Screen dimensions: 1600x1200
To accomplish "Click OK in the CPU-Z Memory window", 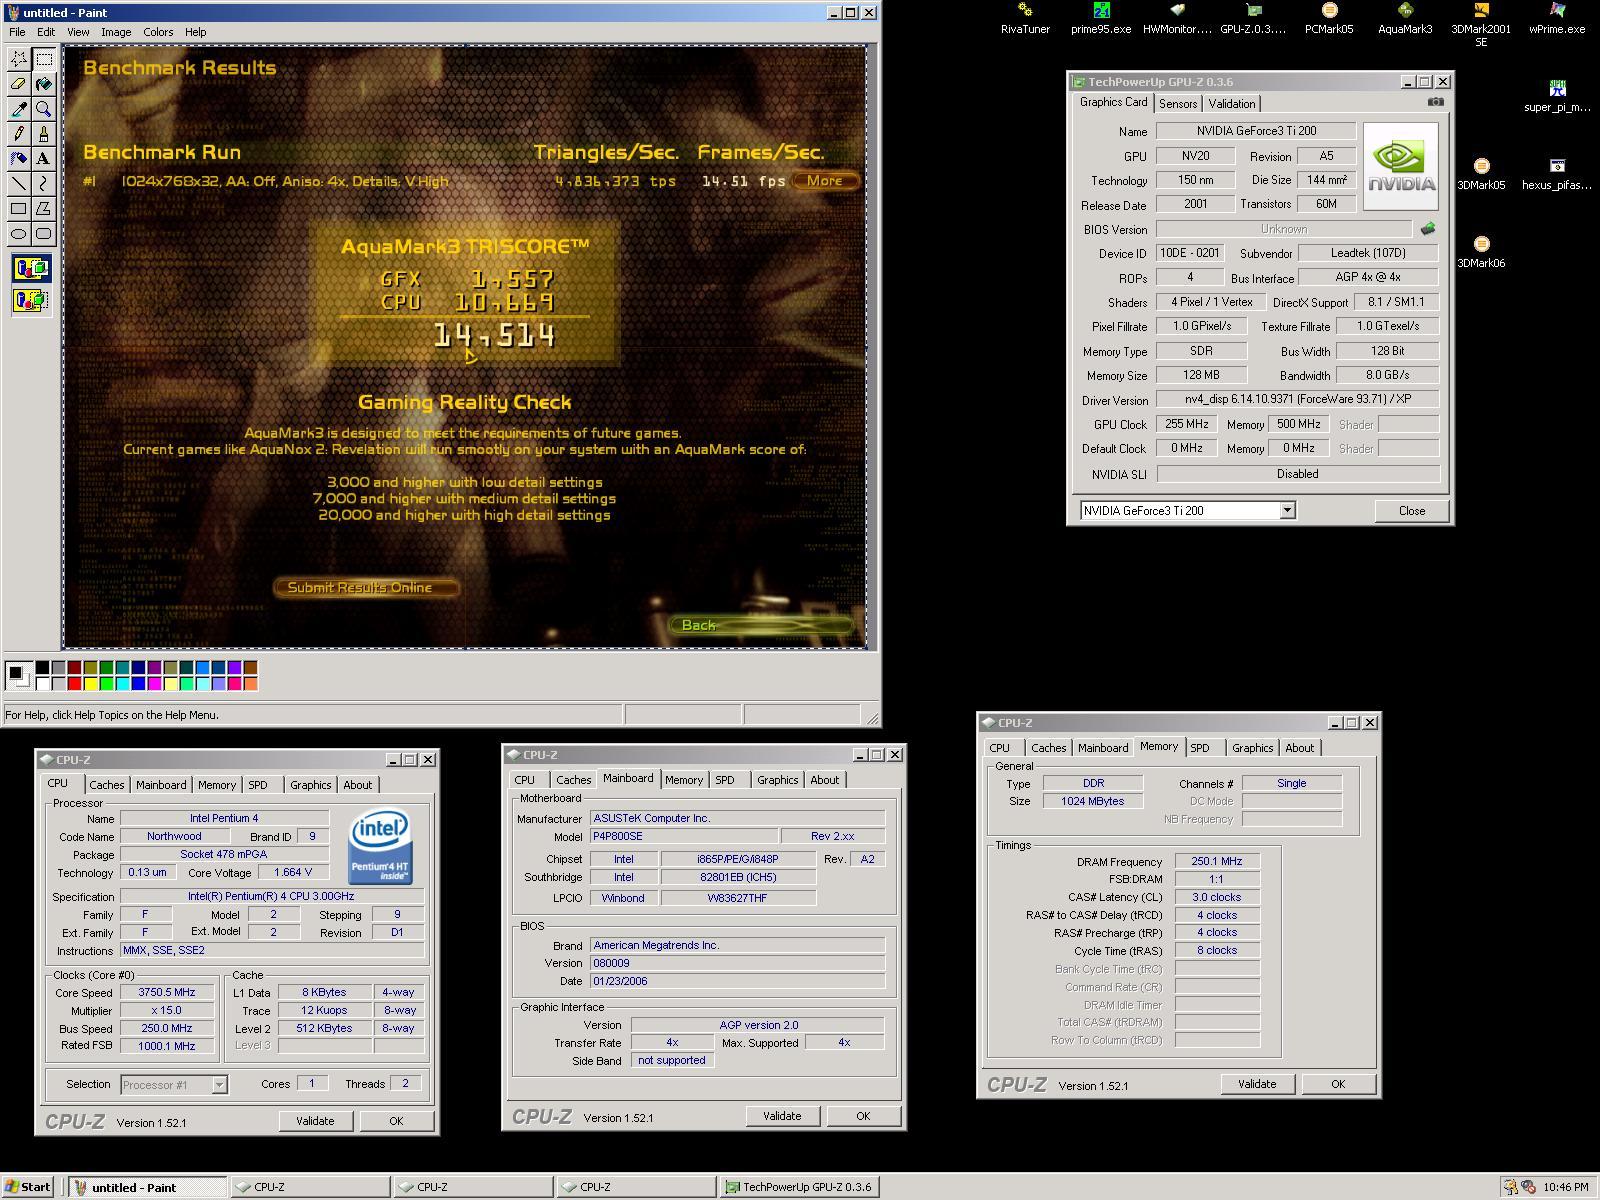I will pyautogui.click(x=1338, y=1084).
